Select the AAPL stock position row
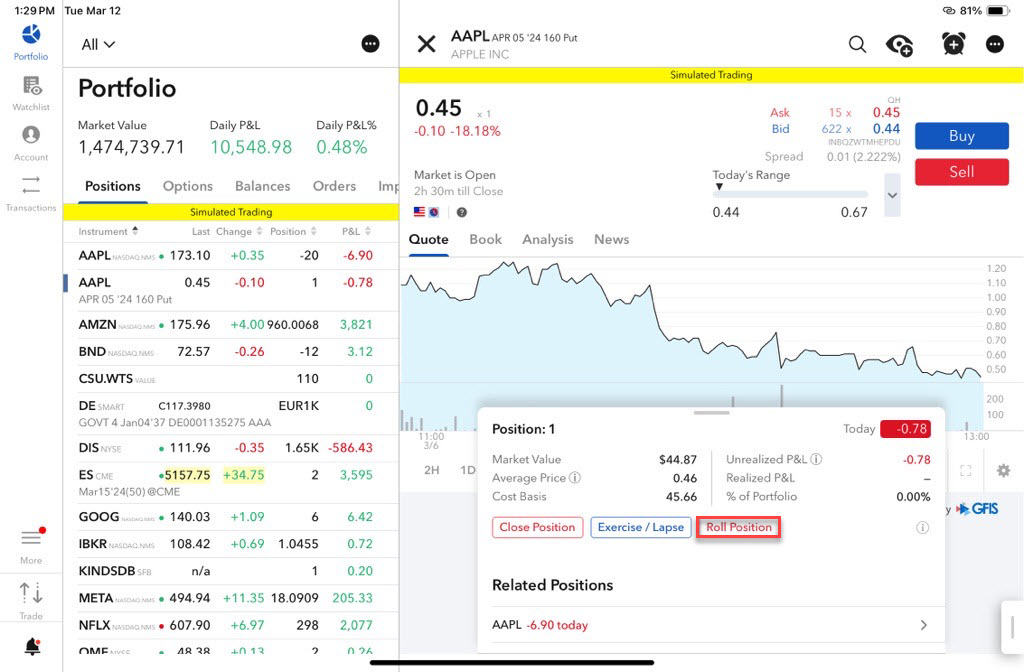Image resolution: width=1024 pixels, height=672 pixels. pos(231,255)
